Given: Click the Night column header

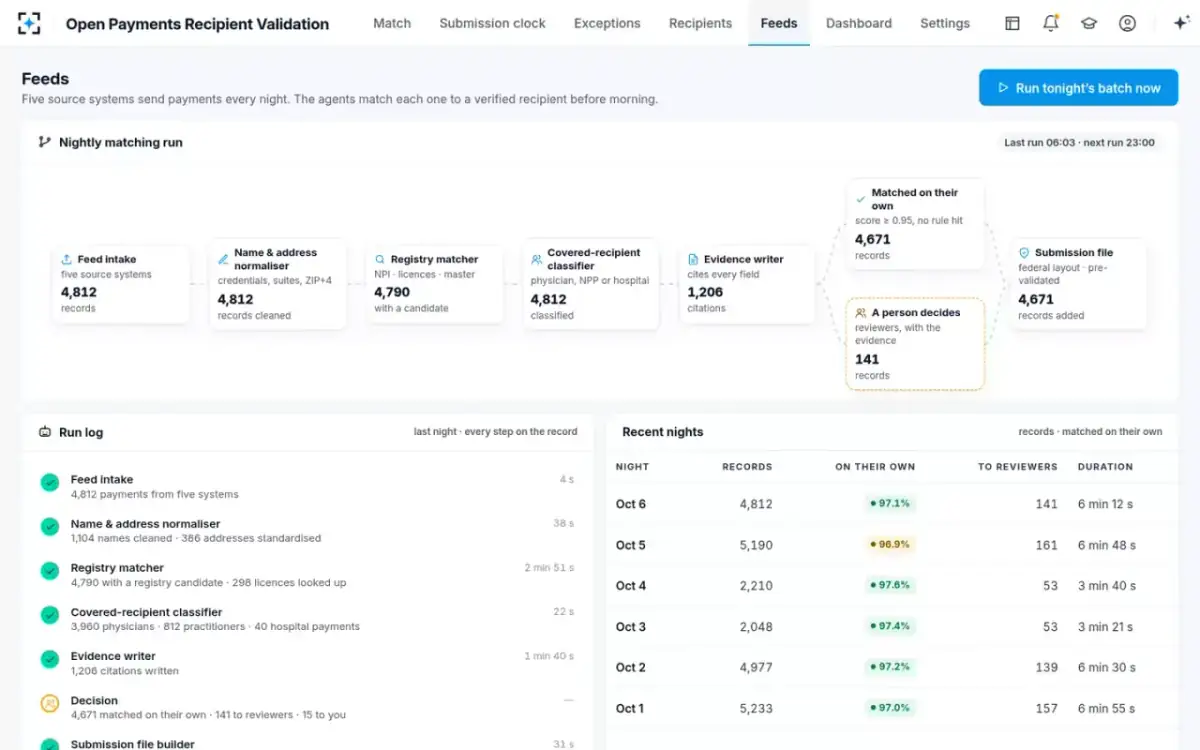Looking at the screenshot, I should click(x=632, y=467).
